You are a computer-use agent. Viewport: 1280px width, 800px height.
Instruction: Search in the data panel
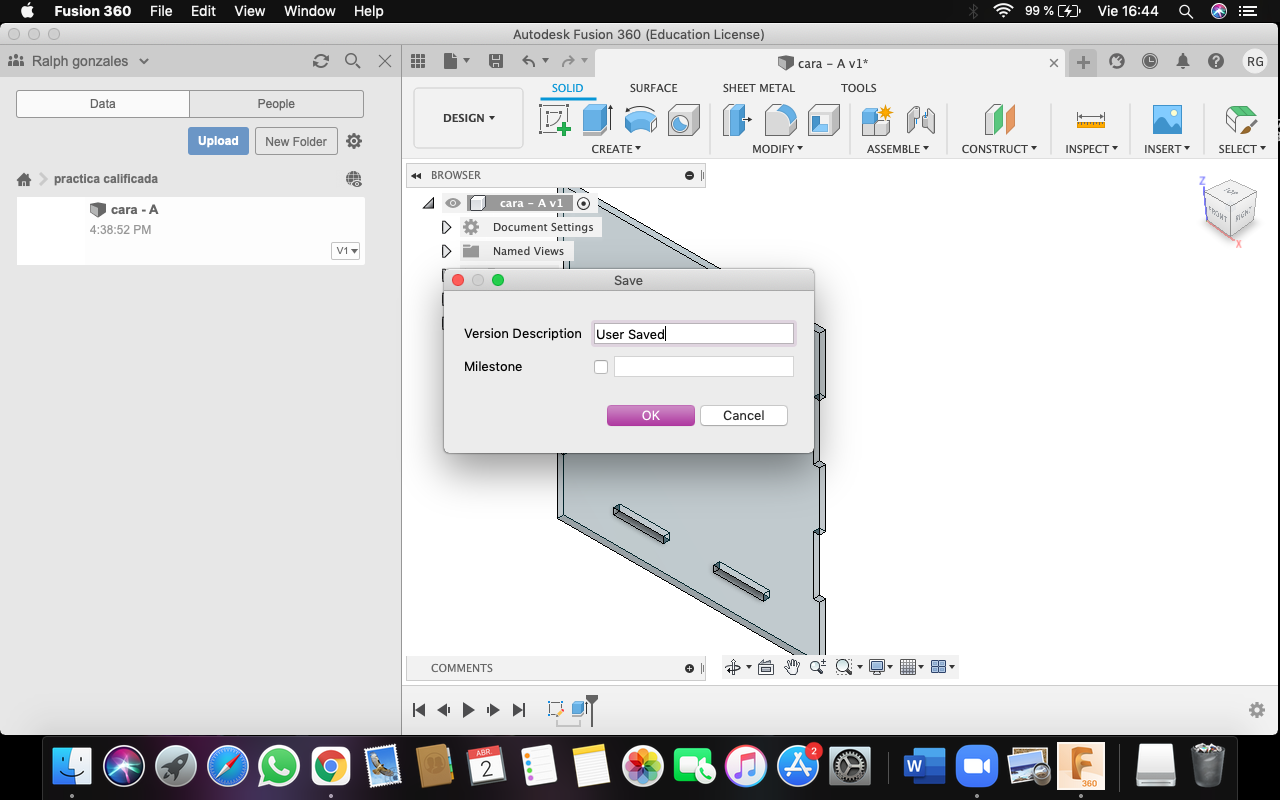click(x=352, y=61)
